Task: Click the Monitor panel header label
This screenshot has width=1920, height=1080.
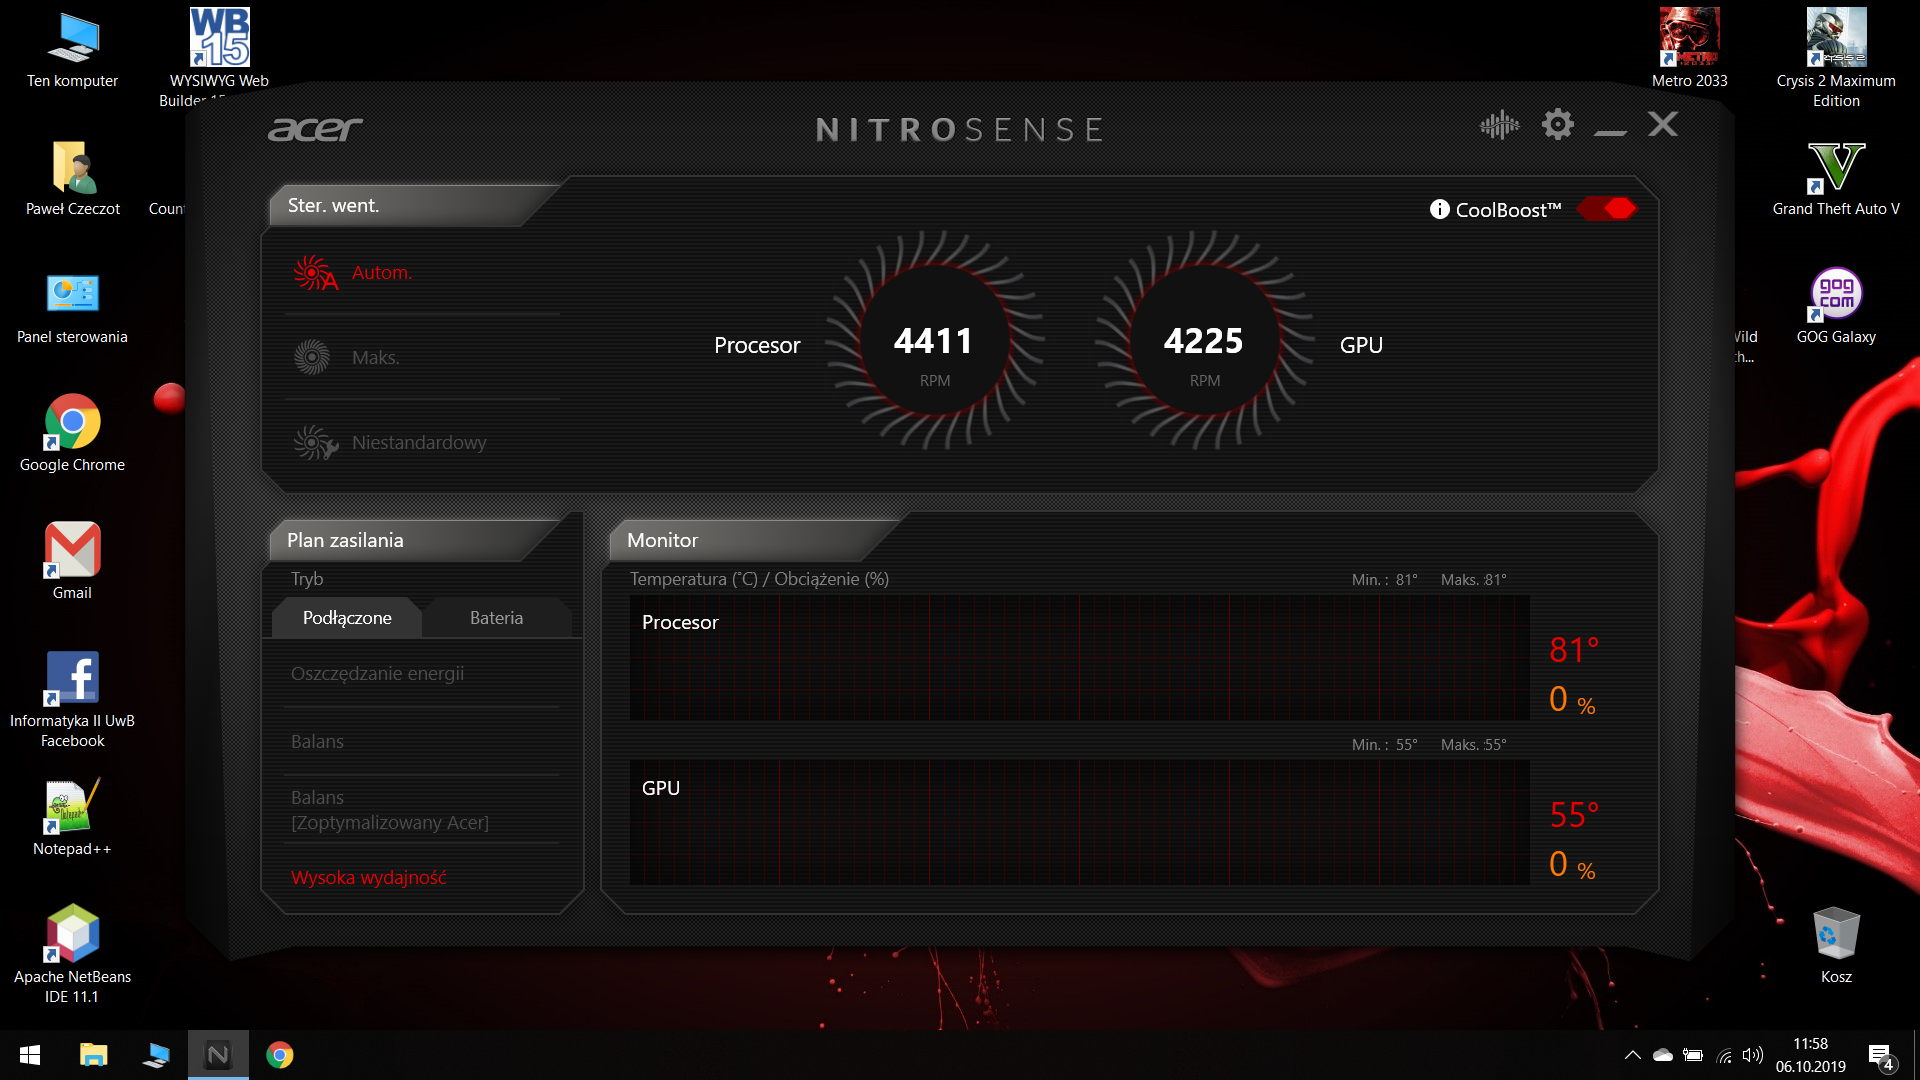Action: (662, 538)
